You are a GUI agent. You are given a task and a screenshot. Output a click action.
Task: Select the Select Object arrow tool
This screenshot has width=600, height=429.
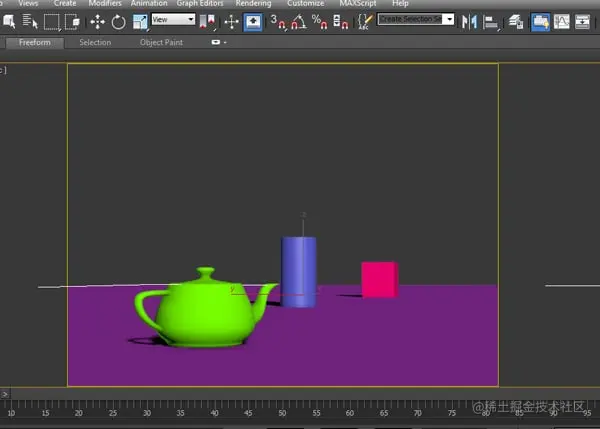pos(9,21)
